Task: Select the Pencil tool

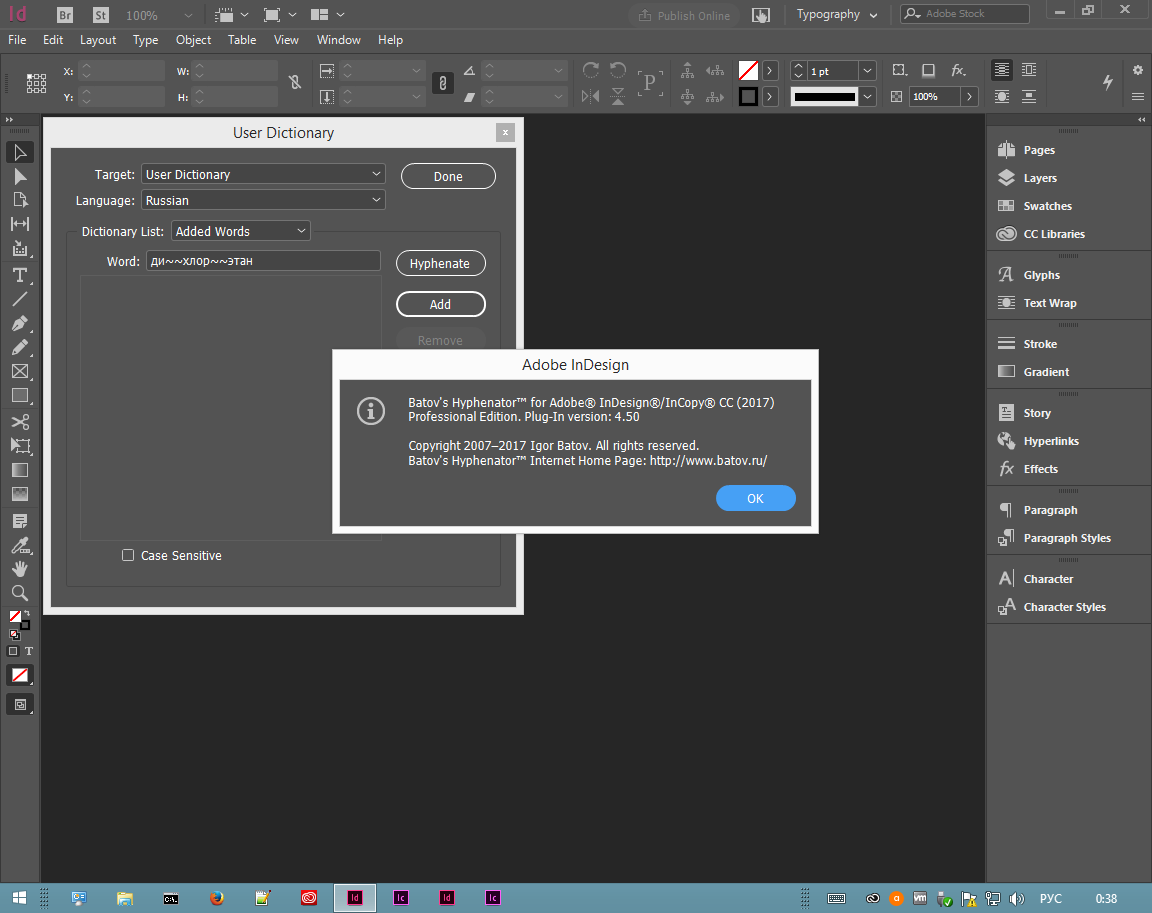Action: (x=20, y=347)
